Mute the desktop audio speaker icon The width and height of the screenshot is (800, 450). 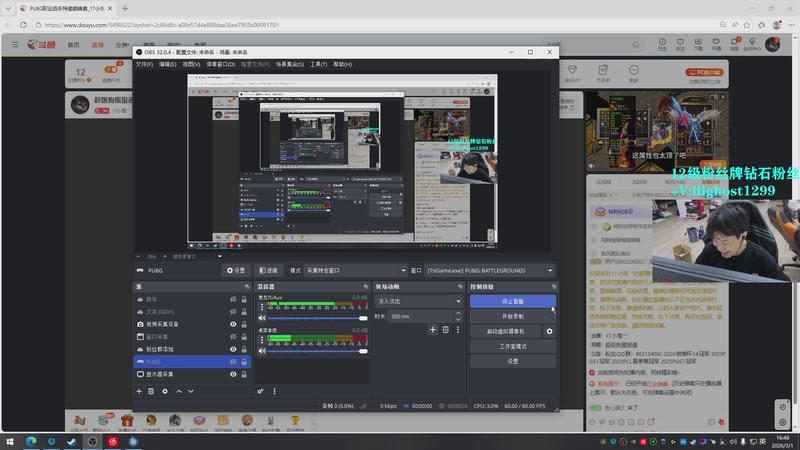click(262, 351)
